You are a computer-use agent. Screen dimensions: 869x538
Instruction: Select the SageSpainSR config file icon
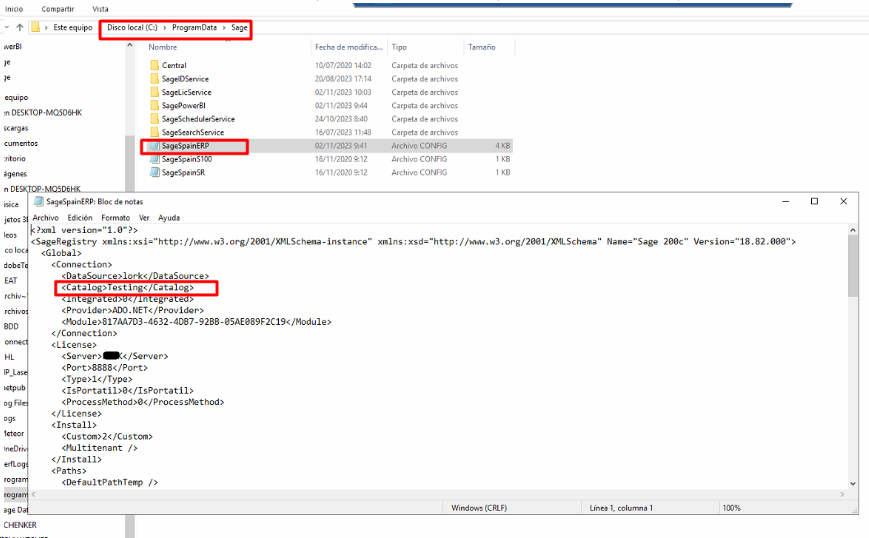point(155,172)
